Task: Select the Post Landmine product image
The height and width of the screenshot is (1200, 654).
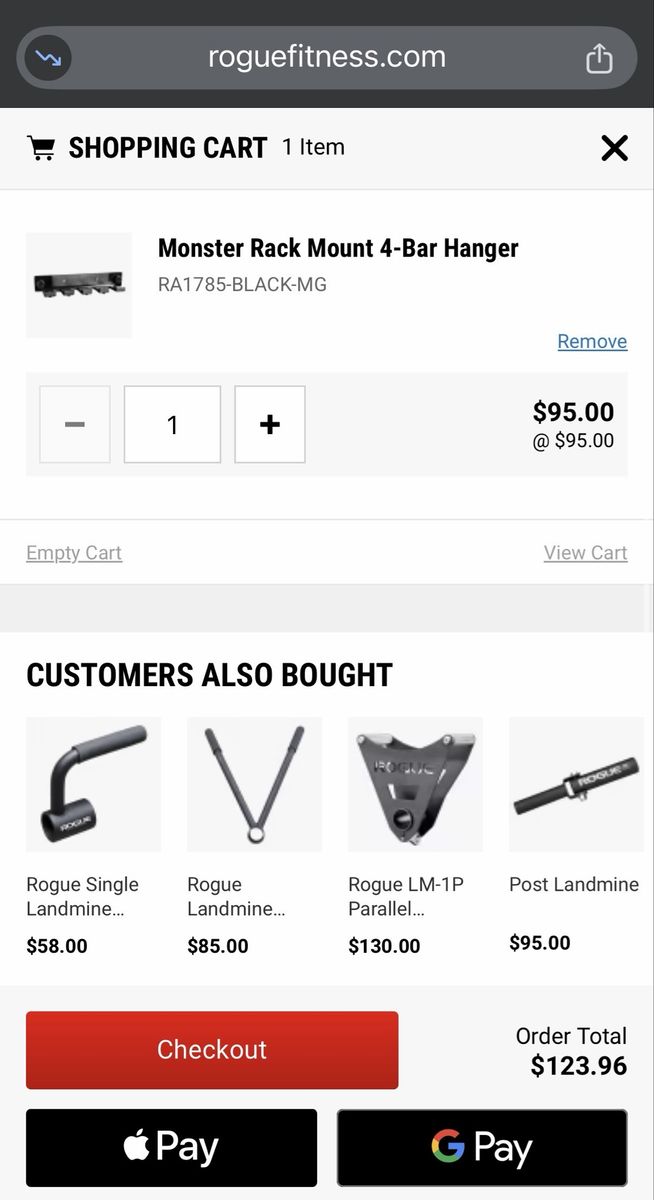Action: pyautogui.click(x=576, y=784)
